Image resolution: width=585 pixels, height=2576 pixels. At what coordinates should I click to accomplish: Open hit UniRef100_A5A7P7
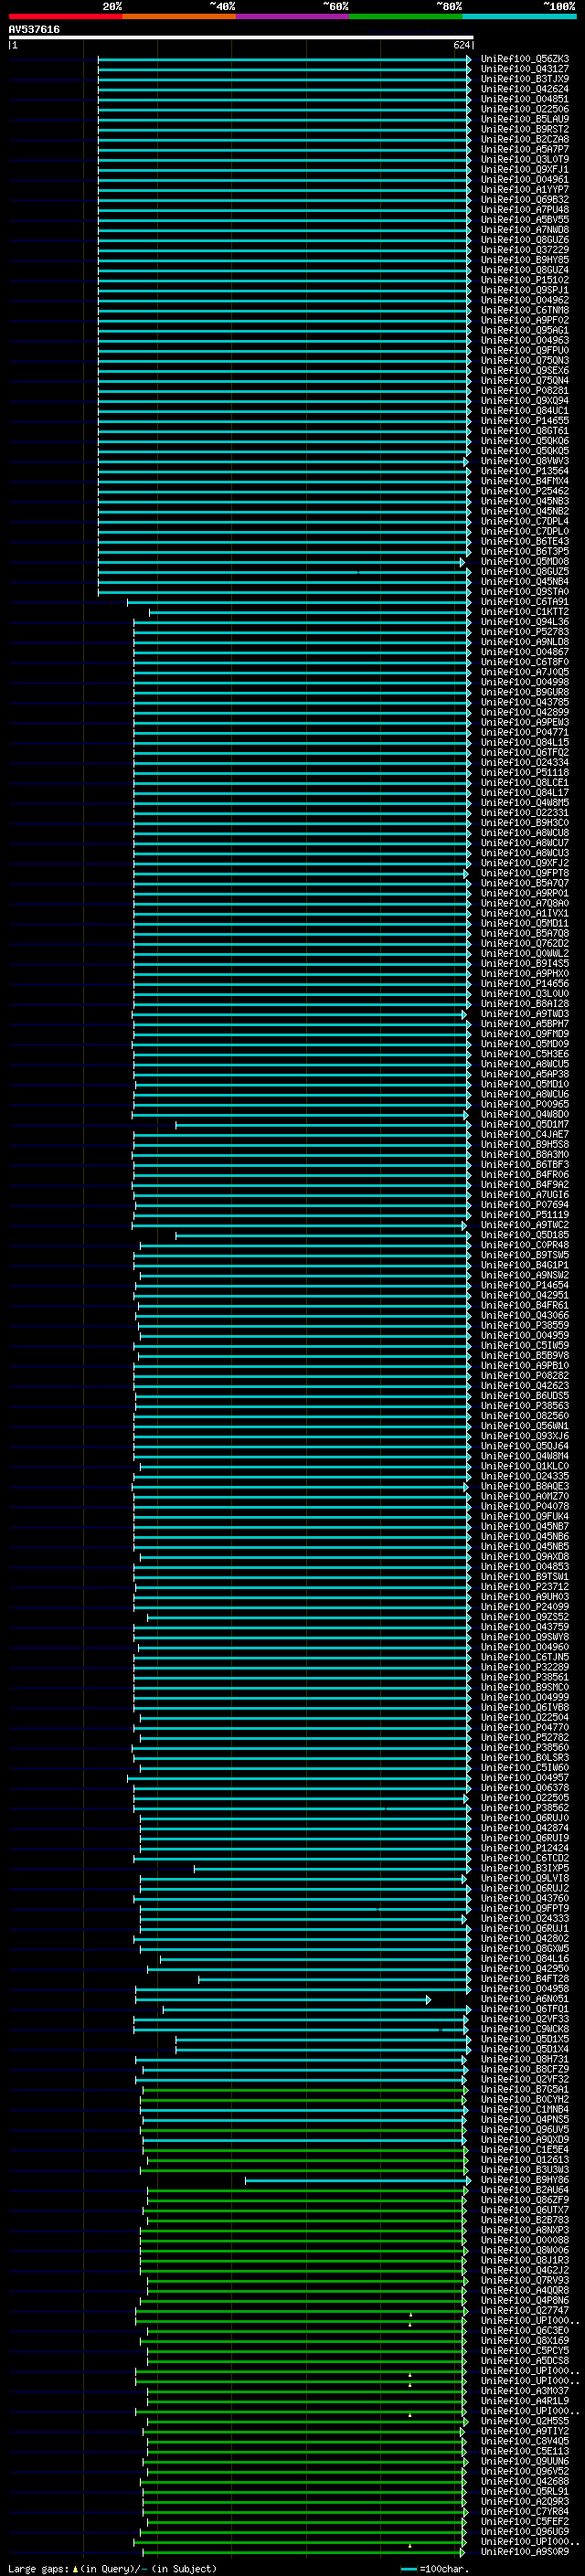coord(525,149)
